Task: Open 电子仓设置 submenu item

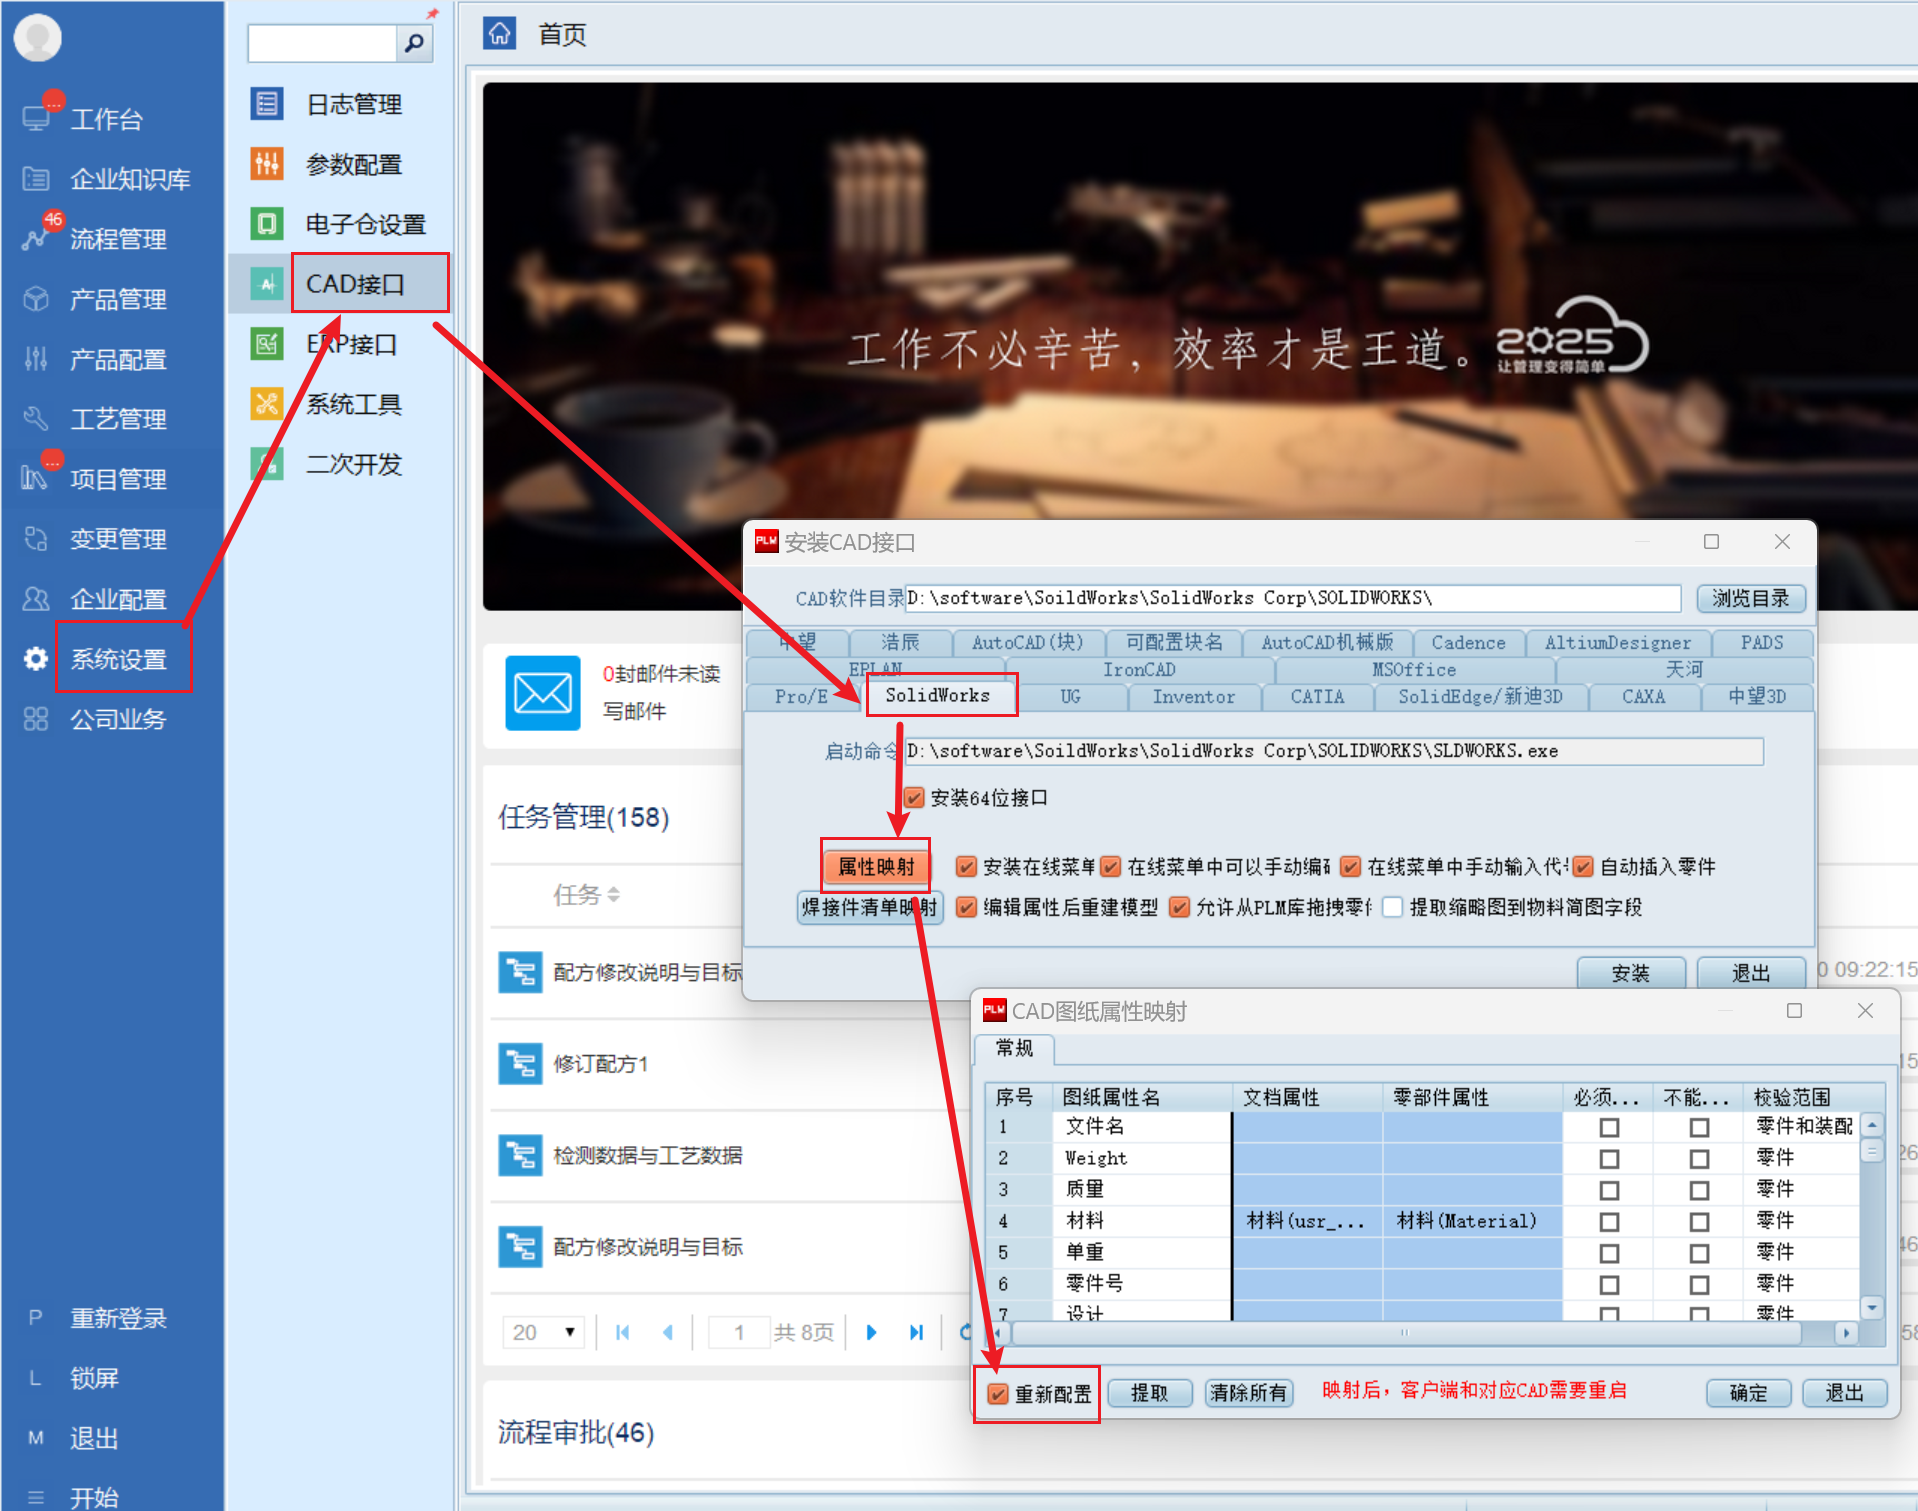Action: point(365,224)
